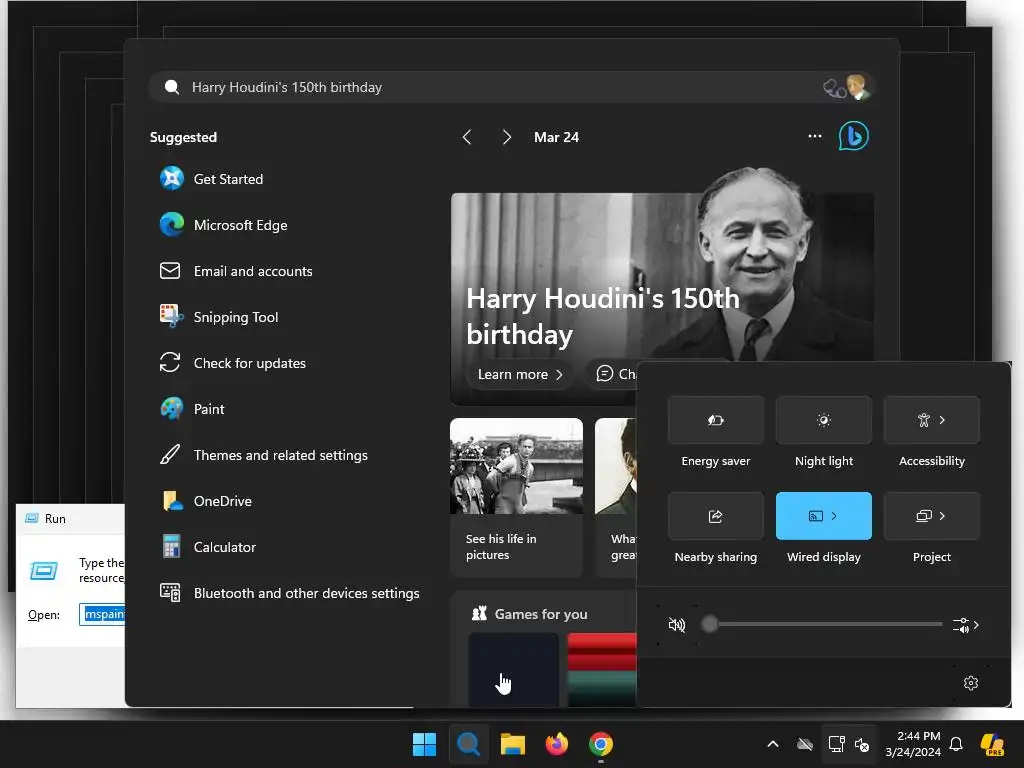Viewport: 1024px width, 768px height.
Task: Open the red striped game tile
Action: (601, 669)
